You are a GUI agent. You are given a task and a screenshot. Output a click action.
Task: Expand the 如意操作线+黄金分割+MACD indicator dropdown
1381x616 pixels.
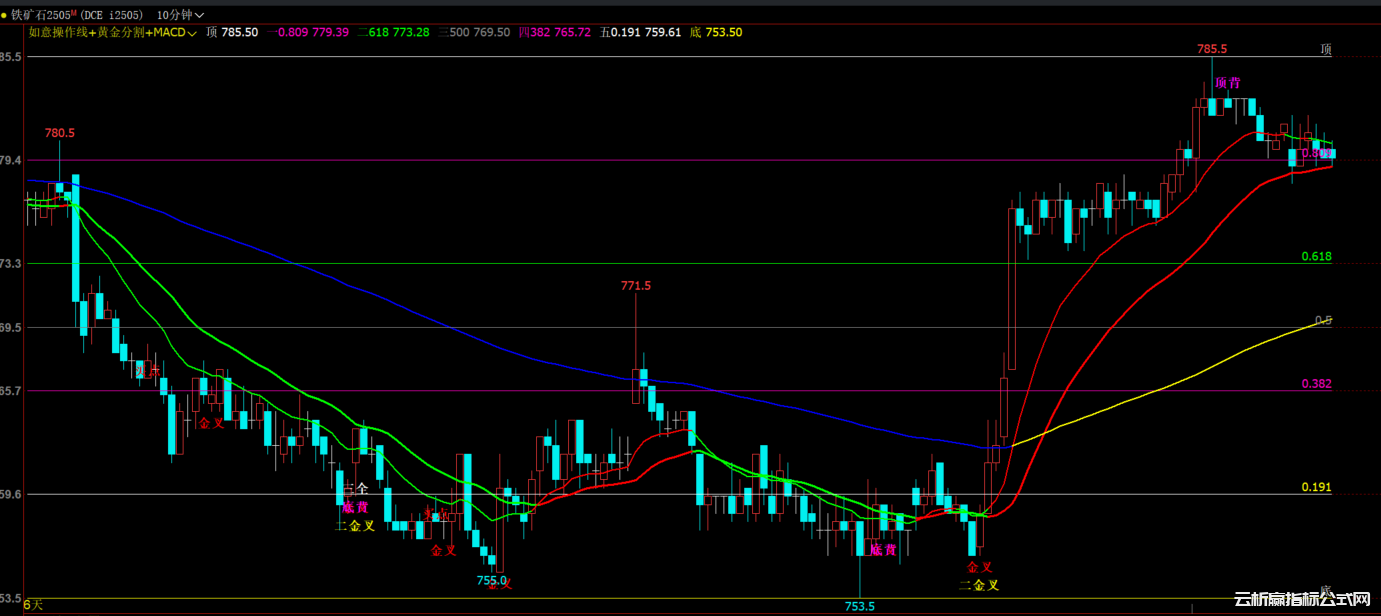point(112,32)
